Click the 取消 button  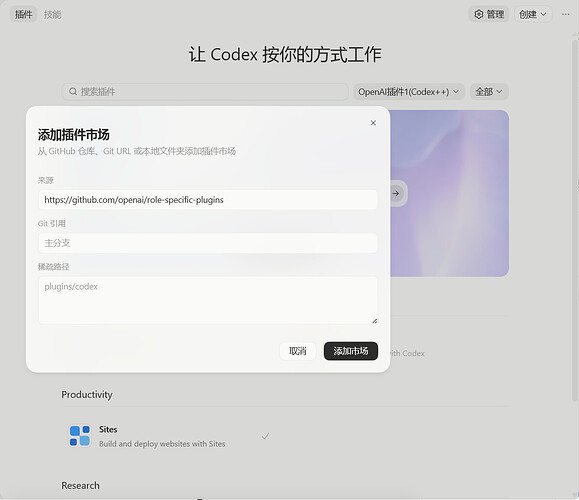pos(298,351)
